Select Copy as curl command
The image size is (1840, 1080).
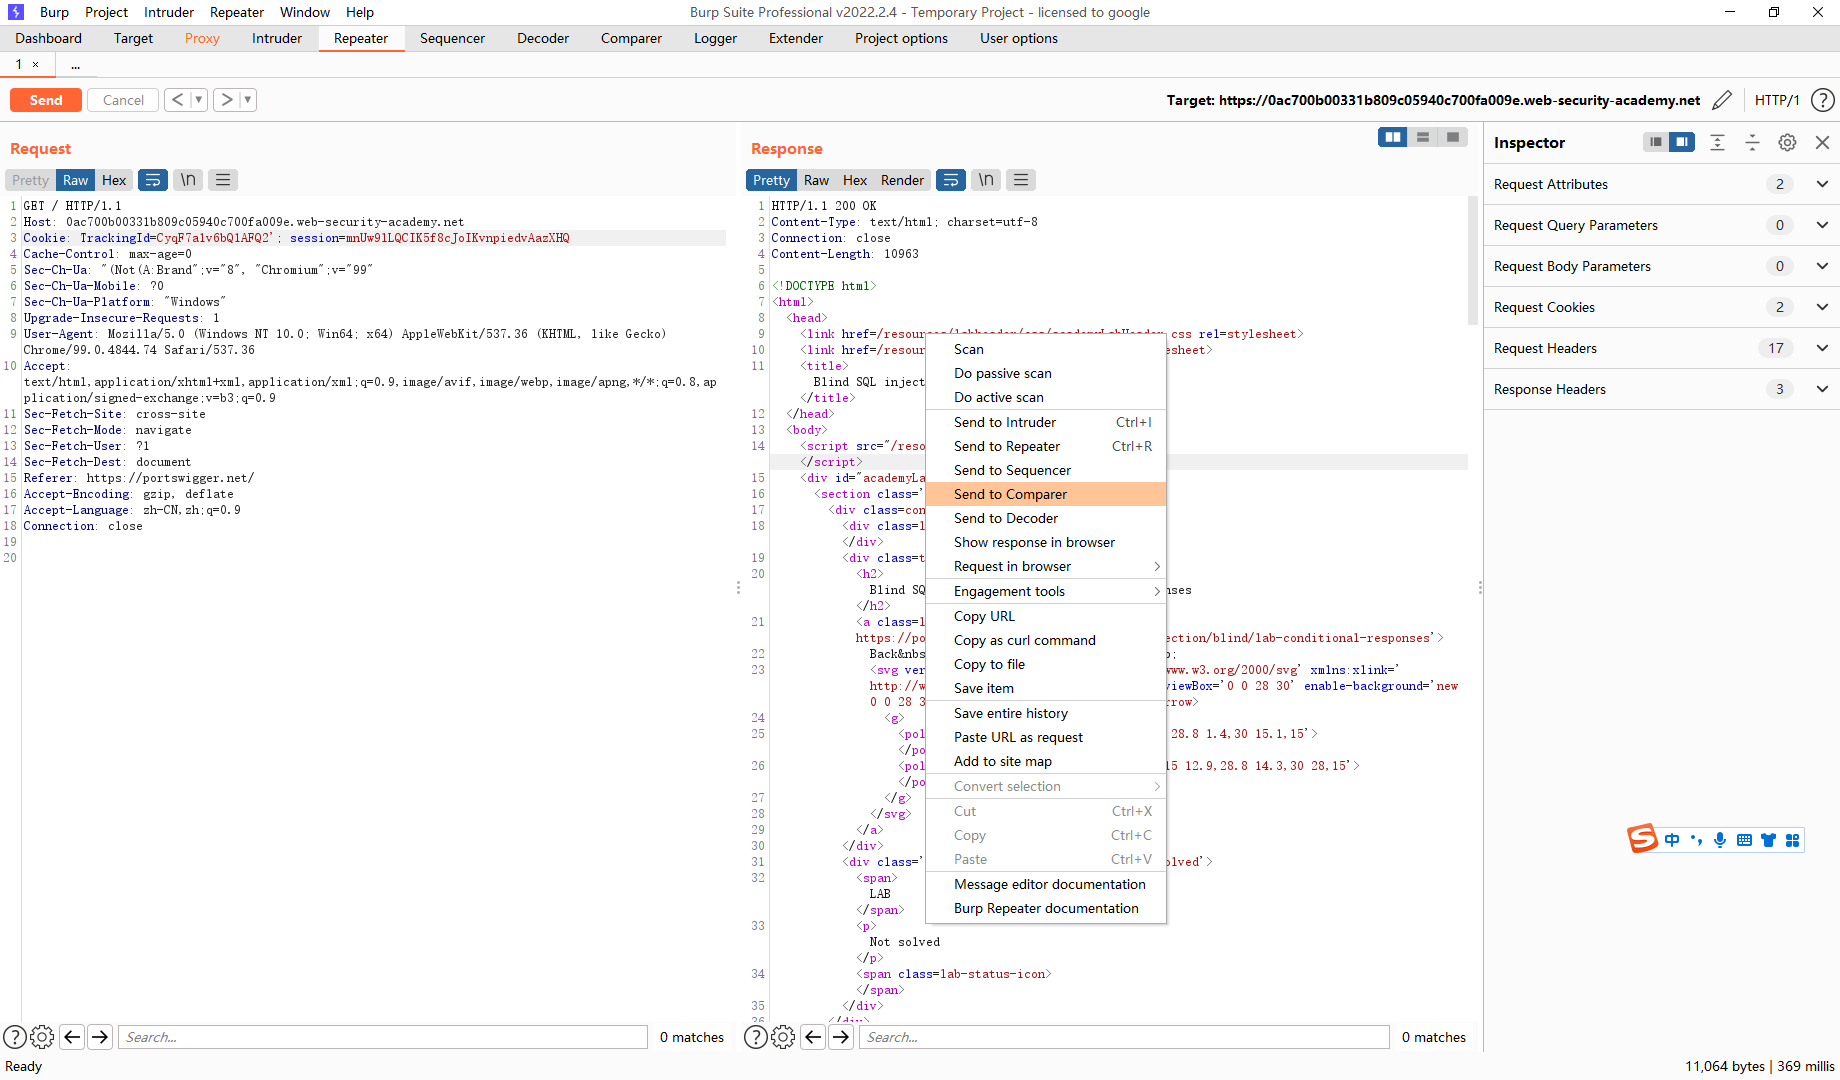click(1046, 640)
